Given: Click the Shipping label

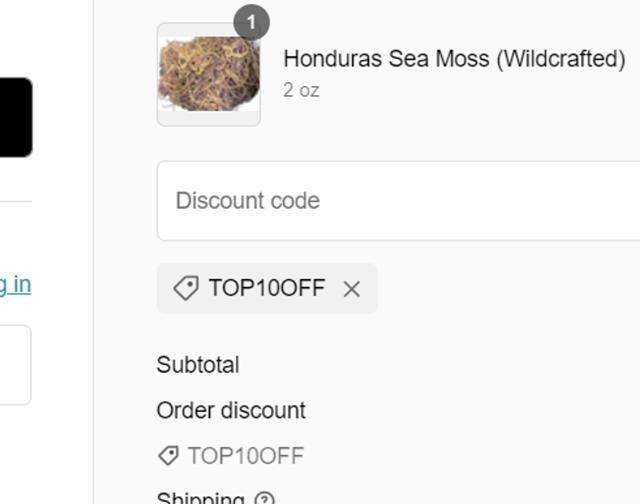Looking at the screenshot, I should (200, 498).
